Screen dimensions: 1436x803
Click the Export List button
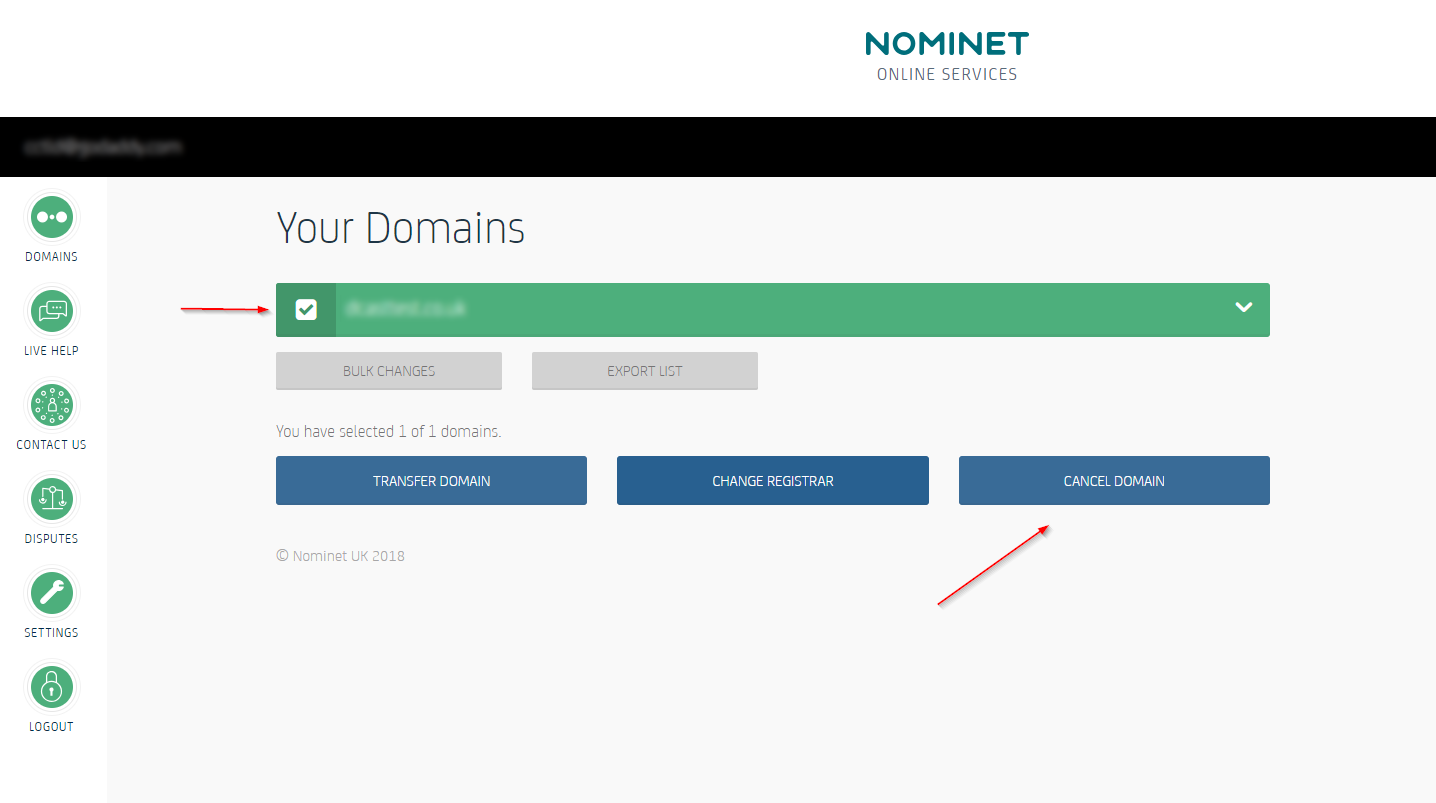tap(645, 370)
